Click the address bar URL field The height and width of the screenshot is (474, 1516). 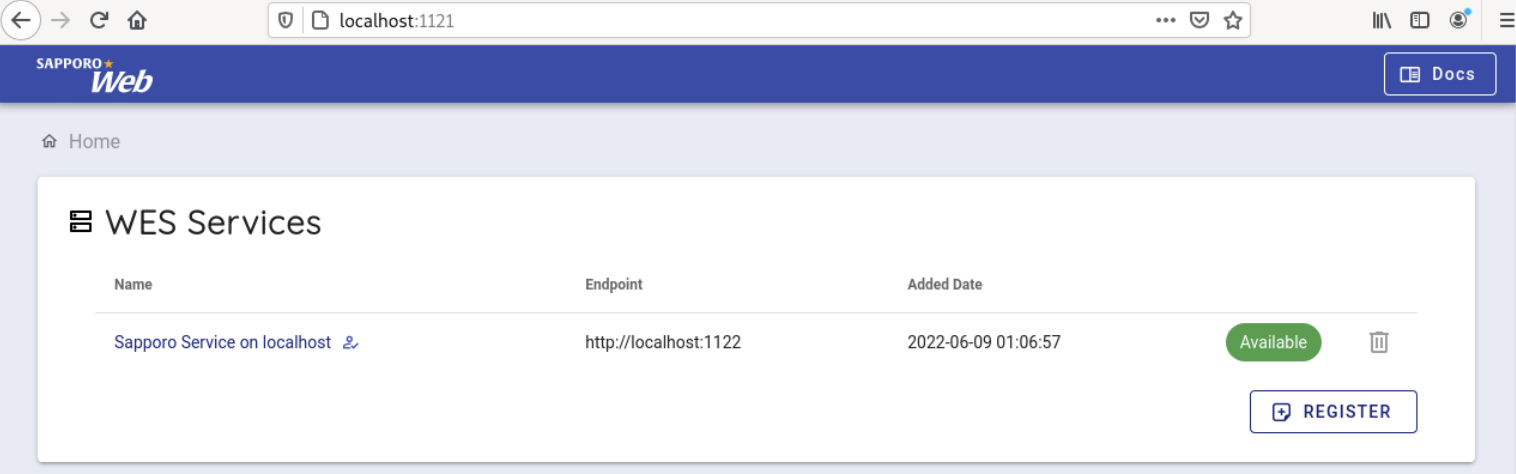[700, 20]
